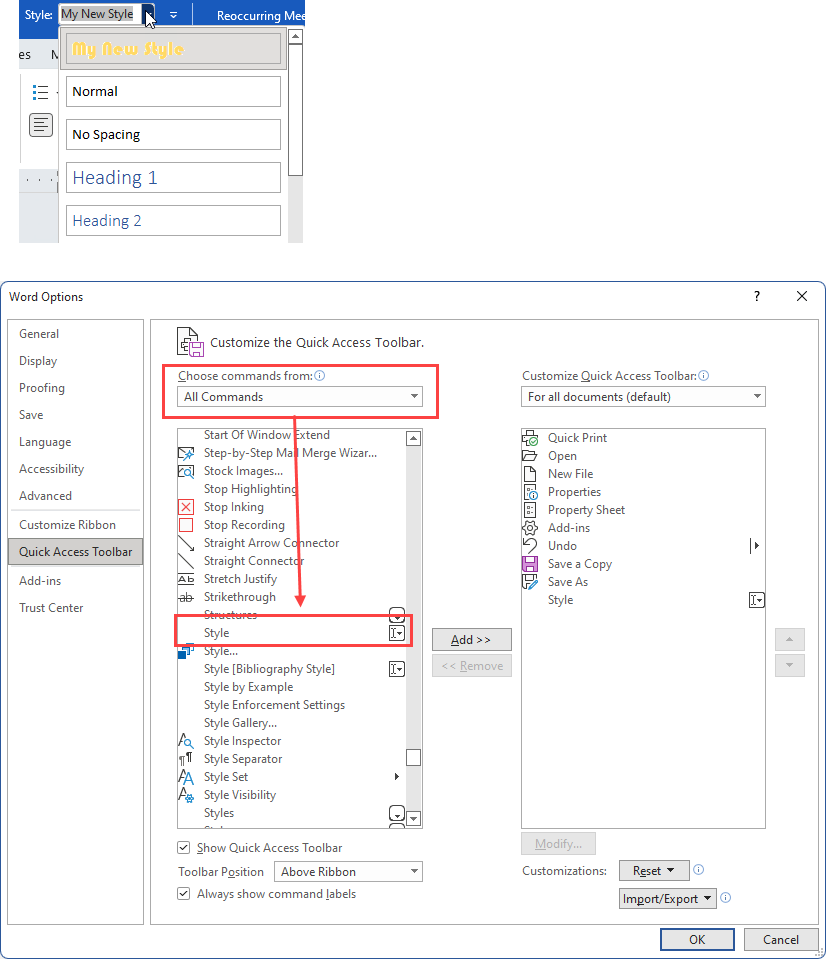
Task: Open the Reset dropdown button
Action: click(654, 870)
